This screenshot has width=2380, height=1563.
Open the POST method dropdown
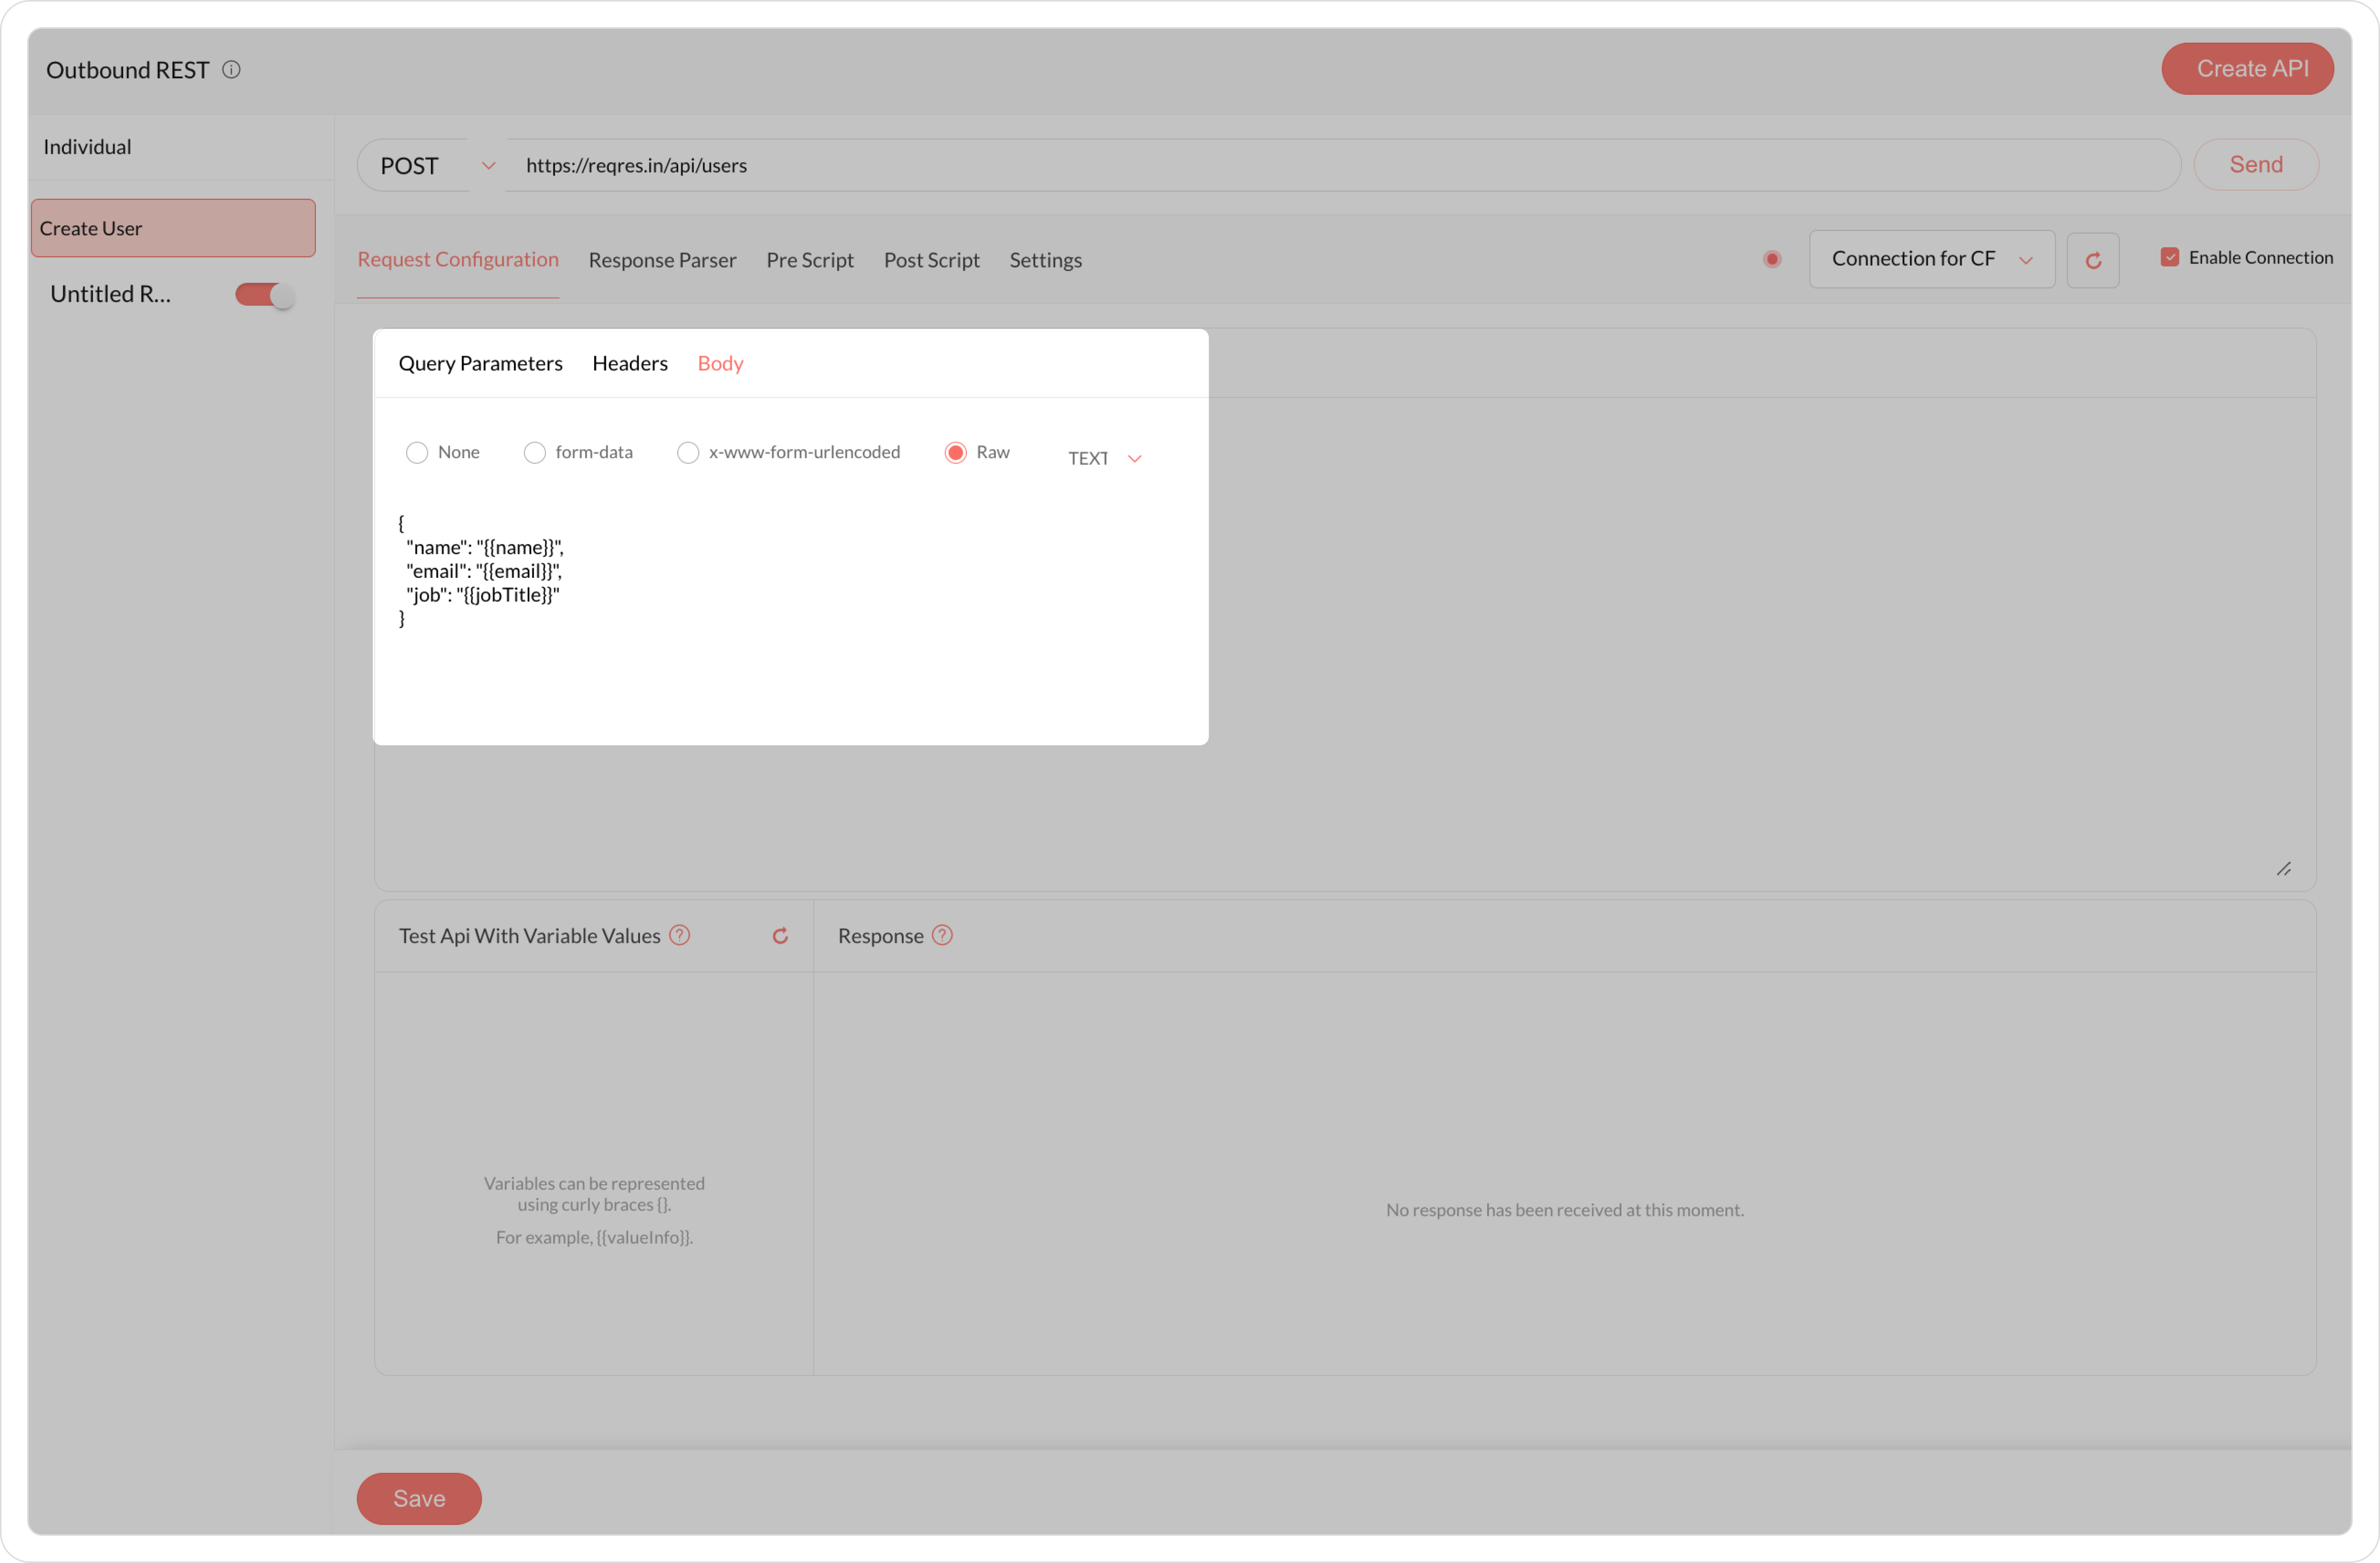(x=436, y=166)
